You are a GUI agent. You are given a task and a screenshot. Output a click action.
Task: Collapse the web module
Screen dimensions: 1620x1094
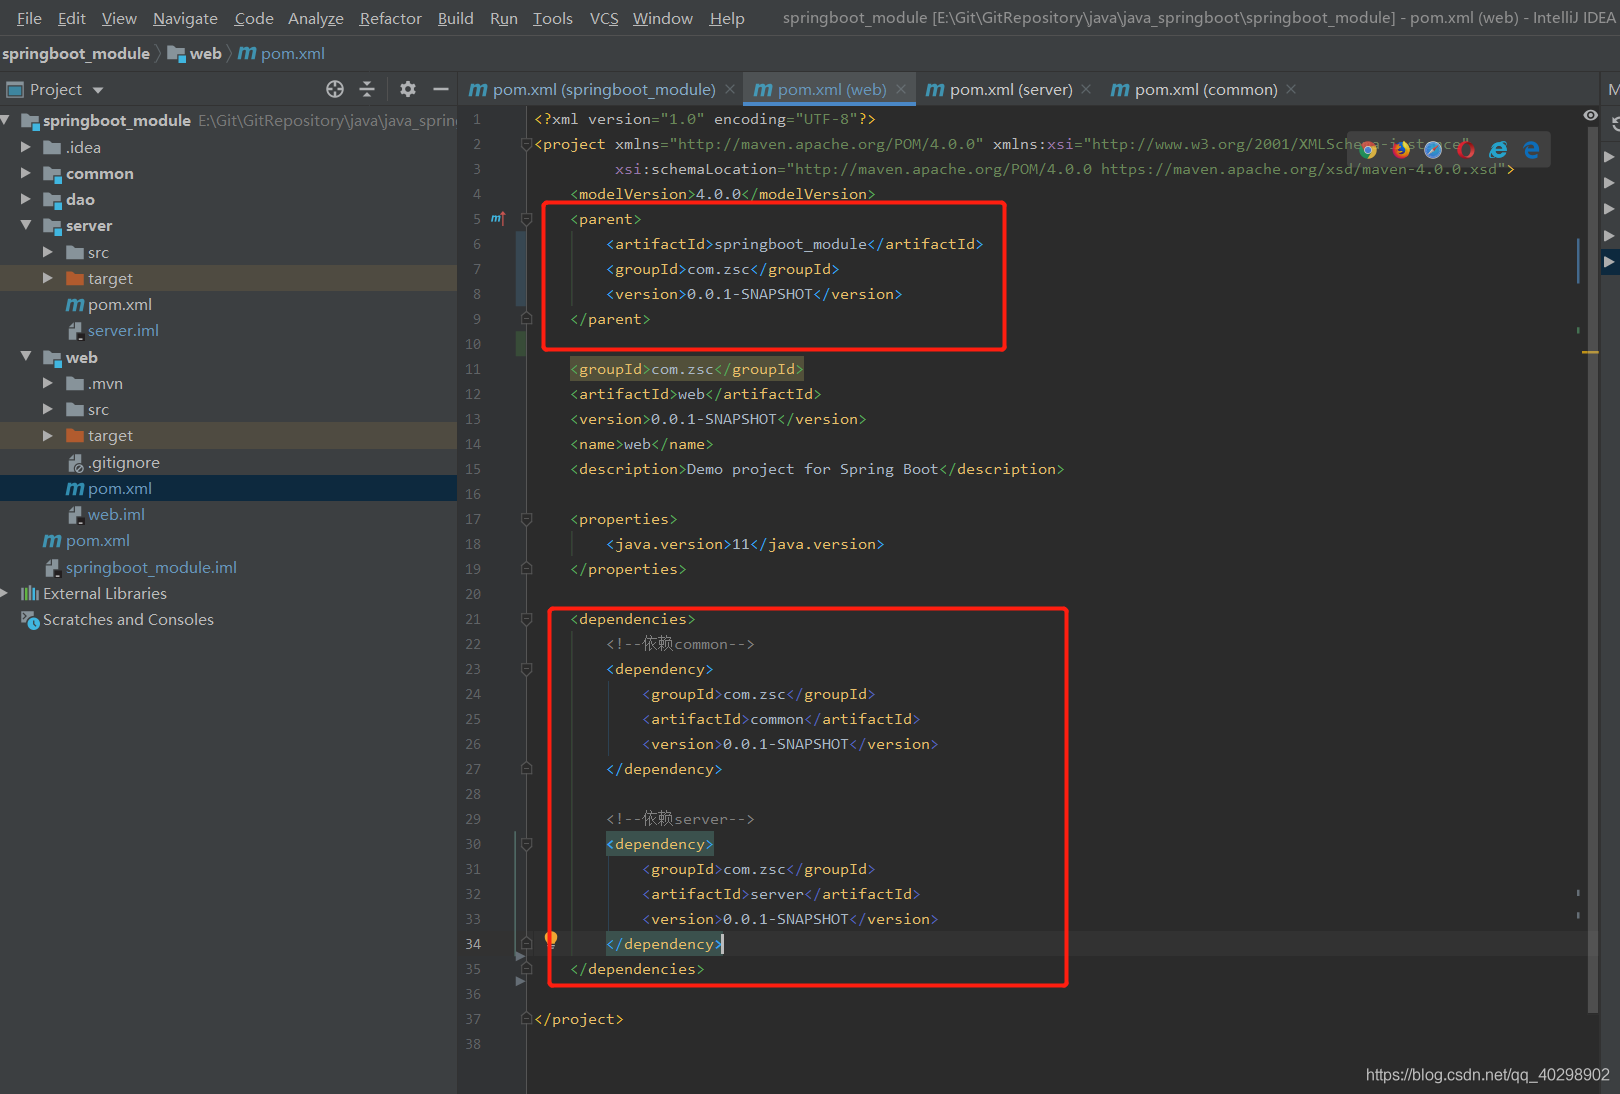[x=26, y=357]
